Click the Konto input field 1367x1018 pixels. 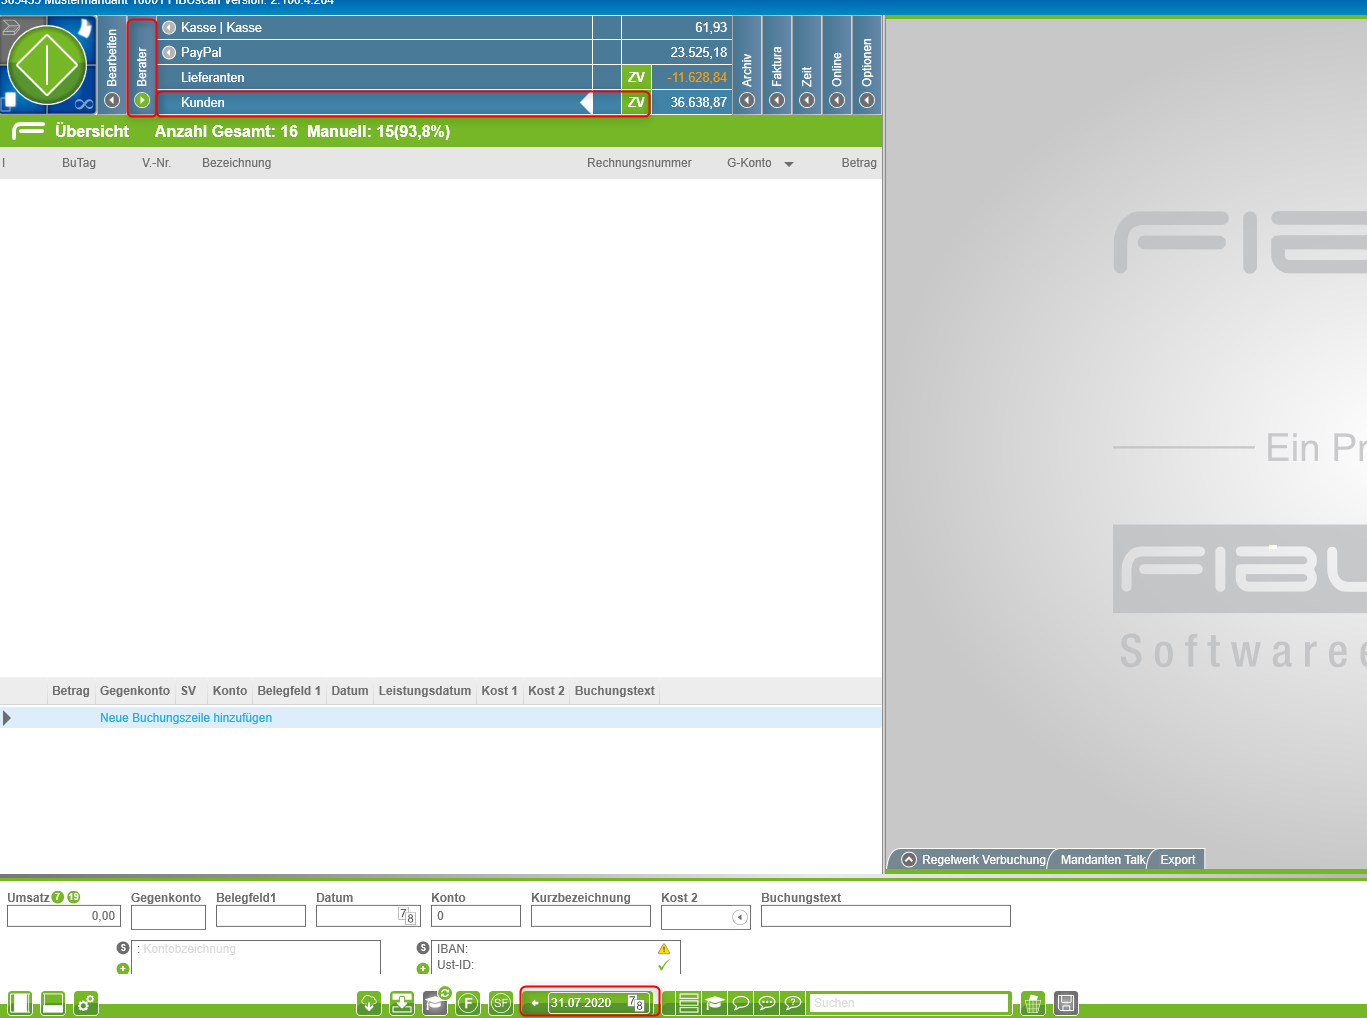pos(476,916)
